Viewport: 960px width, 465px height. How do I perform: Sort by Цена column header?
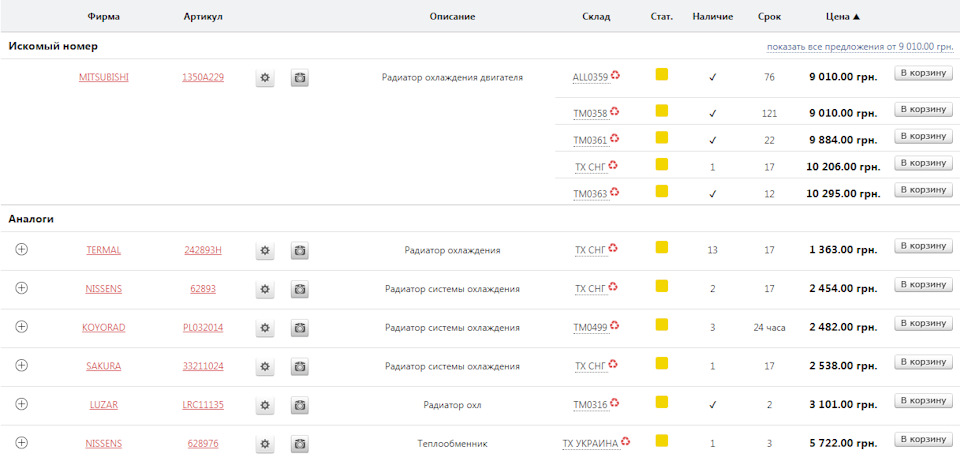tap(843, 17)
